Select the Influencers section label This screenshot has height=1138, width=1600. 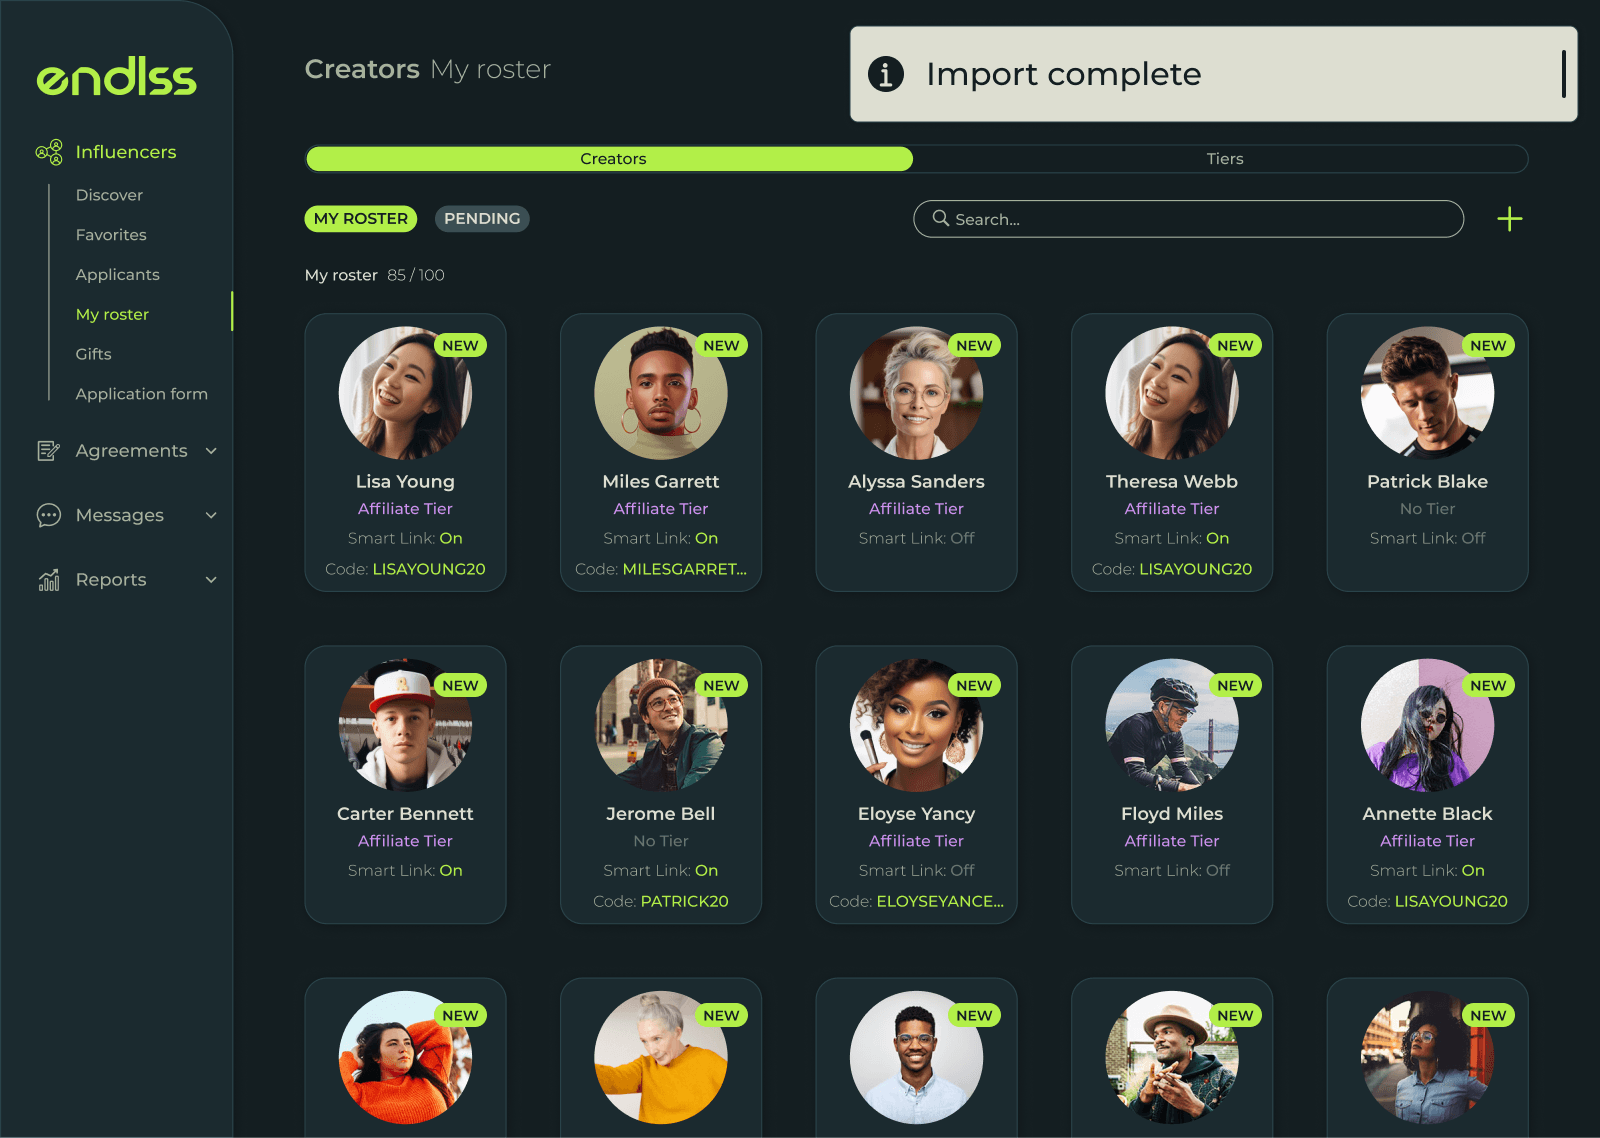click(x=126, y=152)
